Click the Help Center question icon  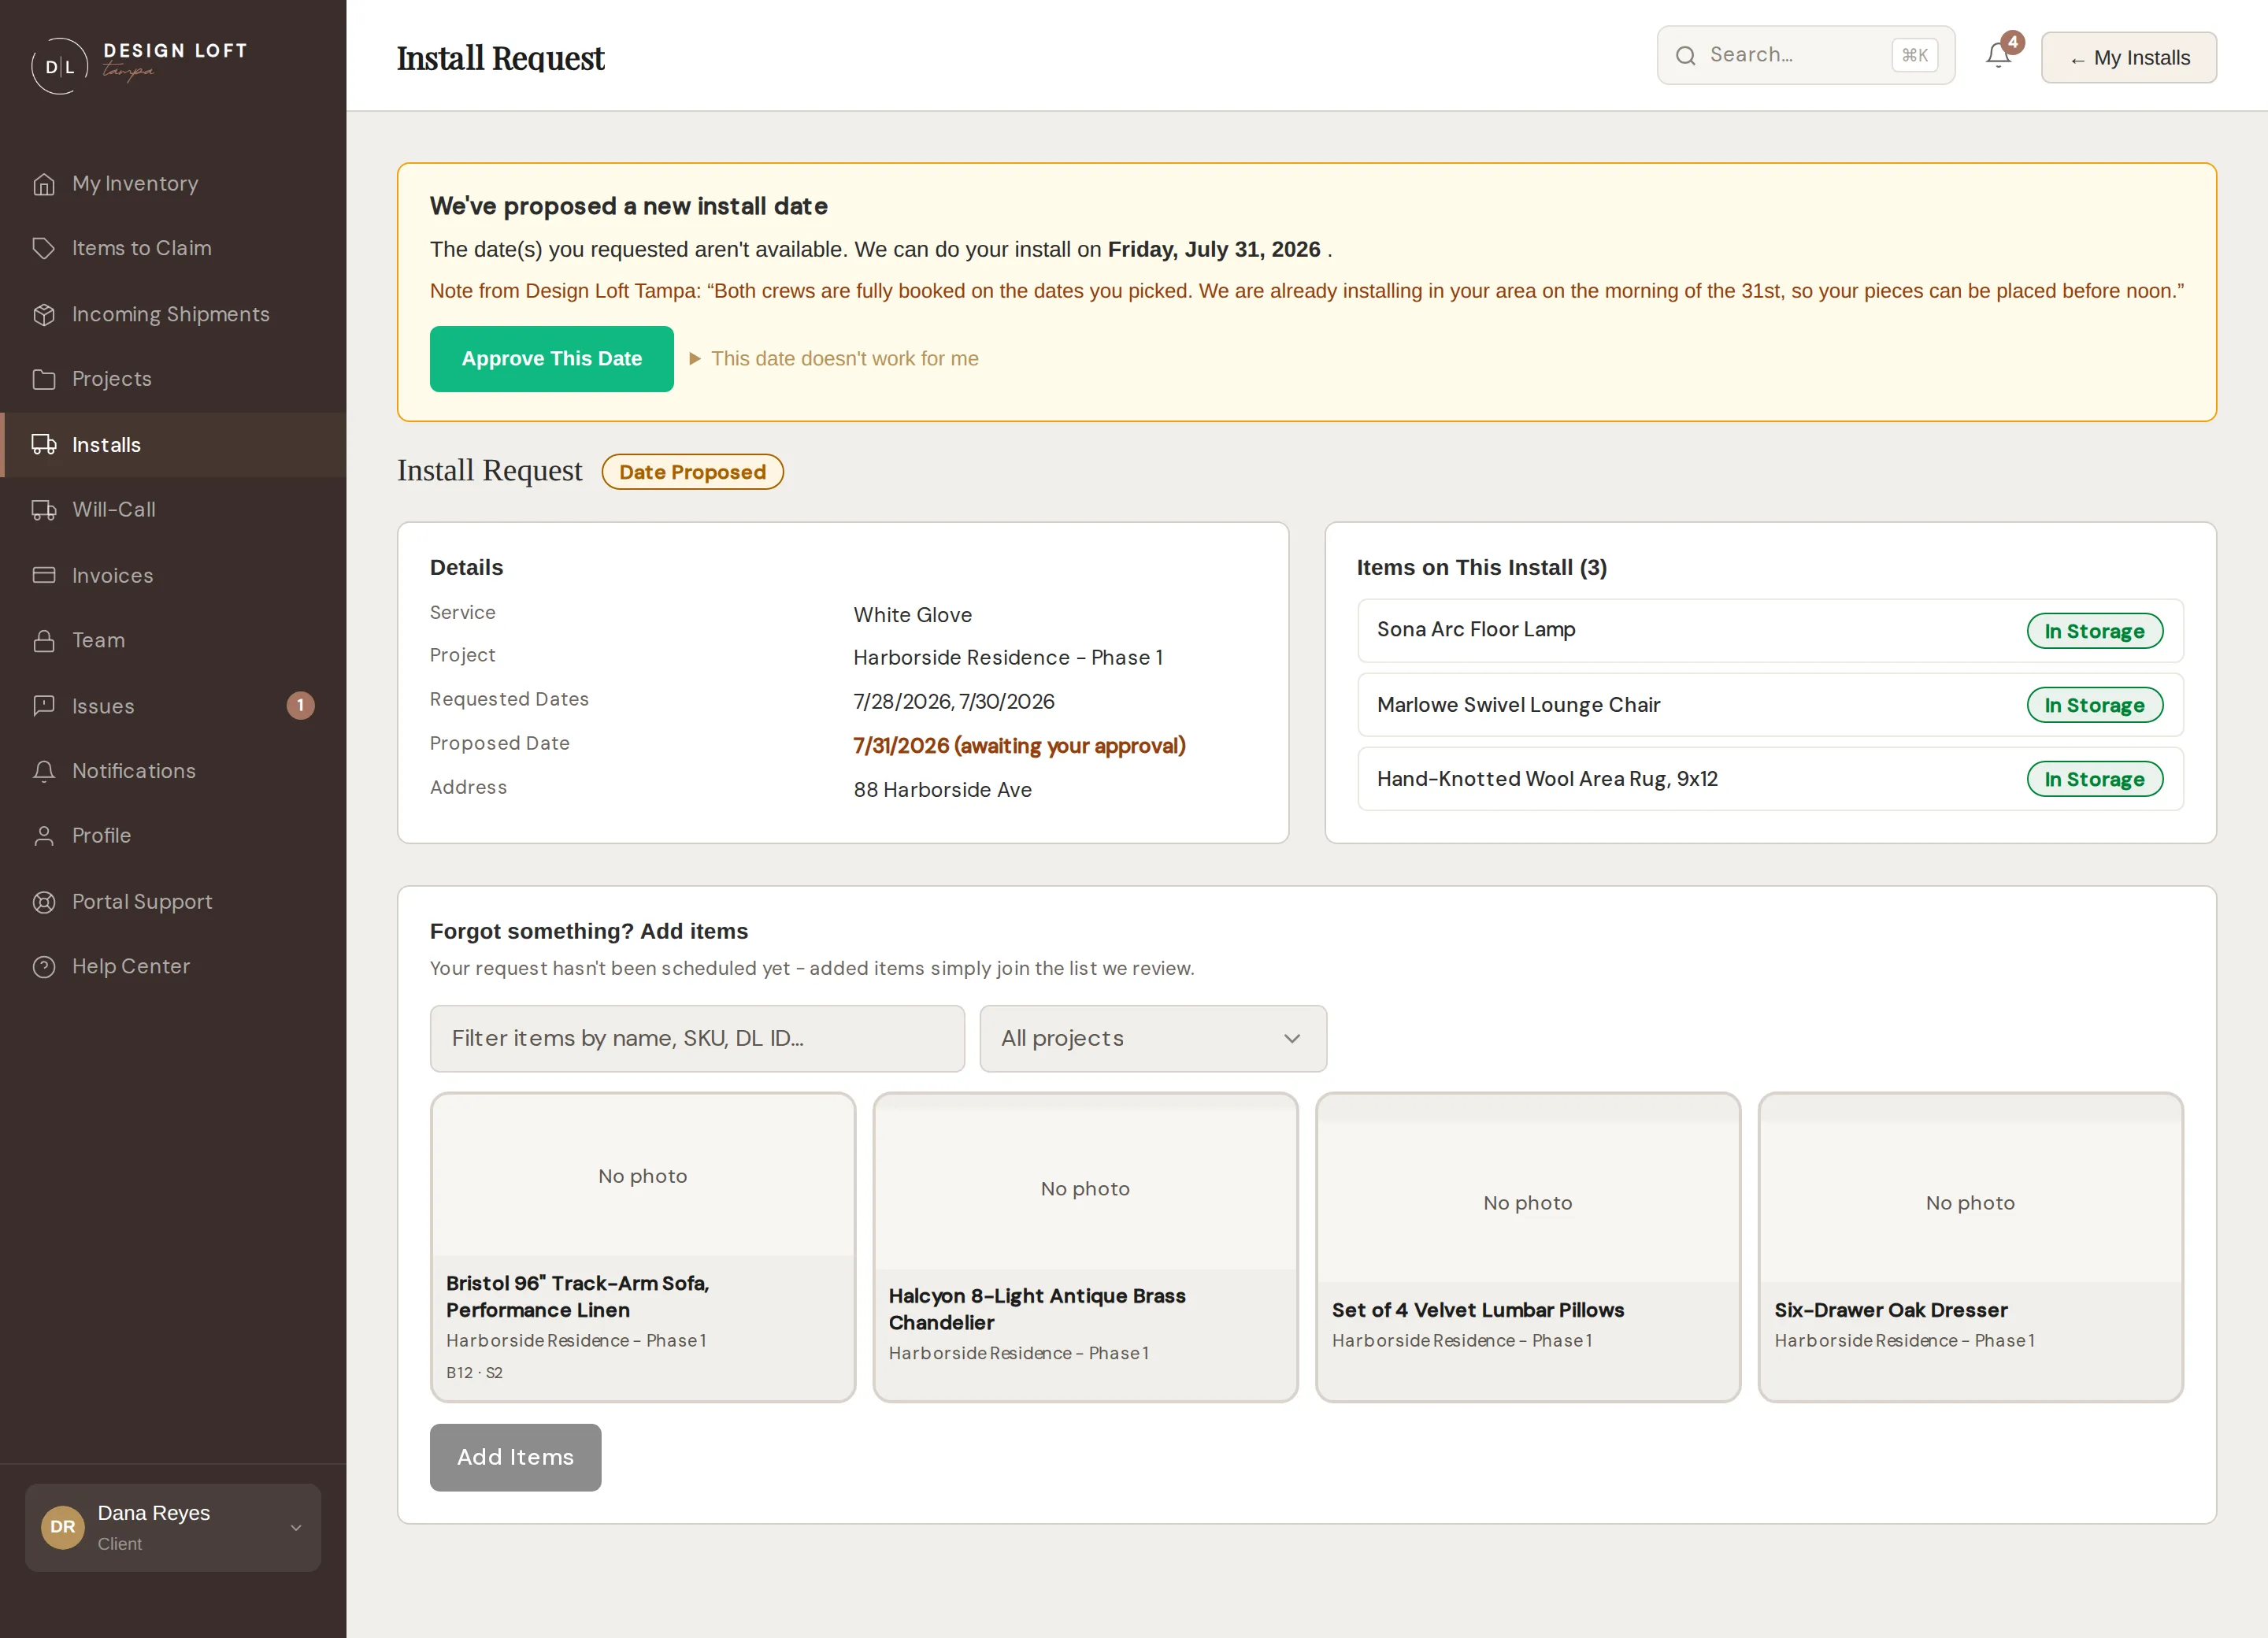tap(44, 967)
